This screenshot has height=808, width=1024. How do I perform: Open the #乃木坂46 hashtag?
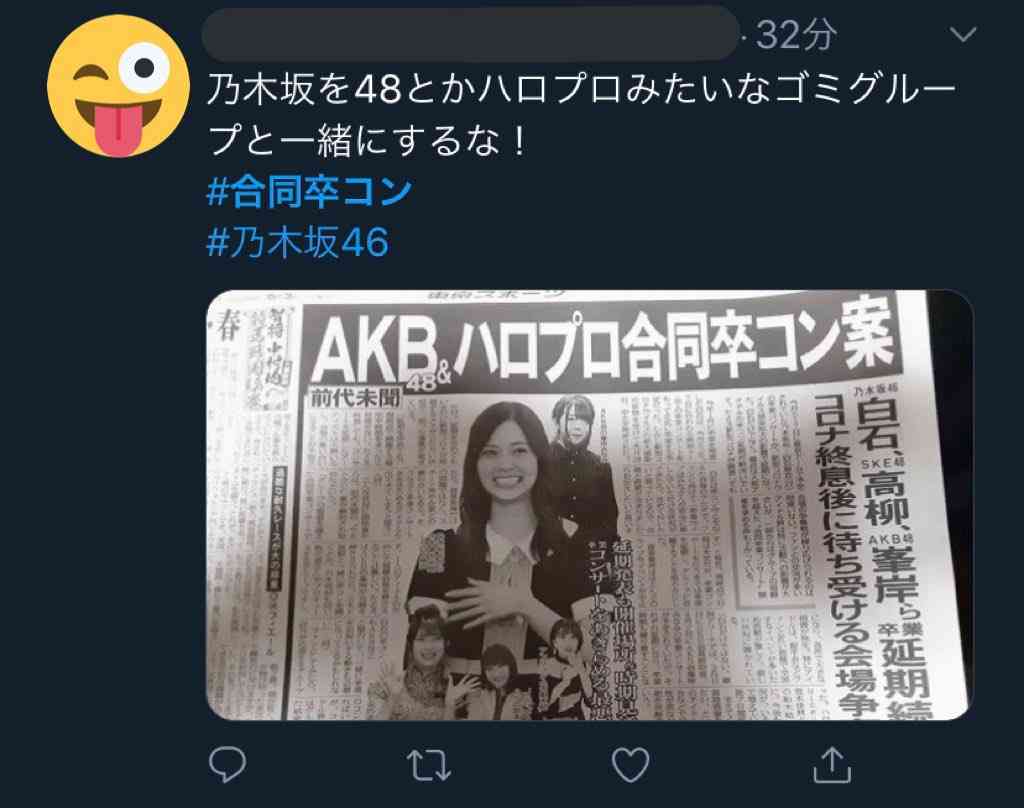pos(297,242)
